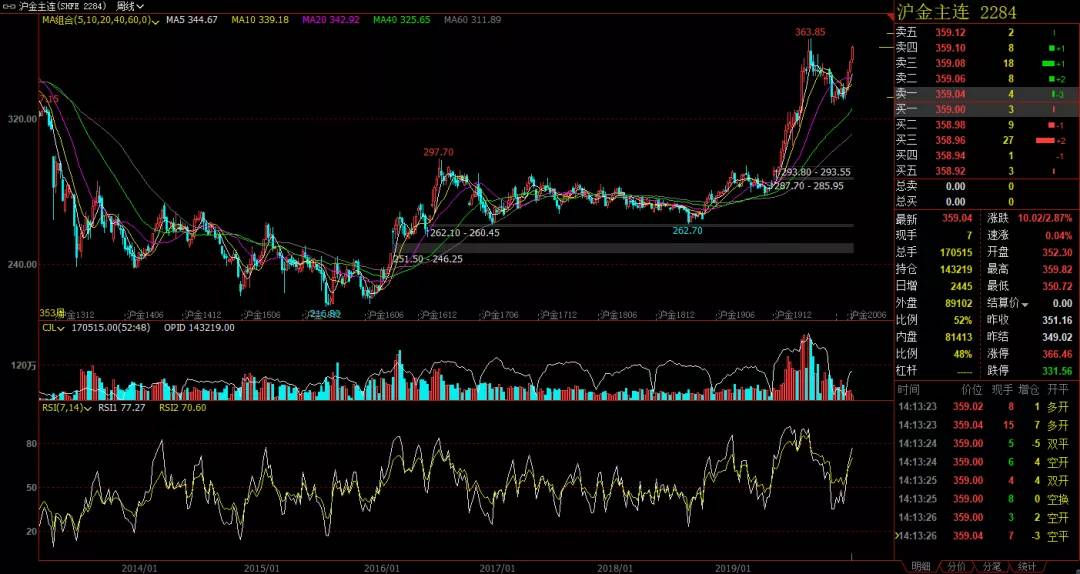Click the 363.85 high price marker

point(810,32)
